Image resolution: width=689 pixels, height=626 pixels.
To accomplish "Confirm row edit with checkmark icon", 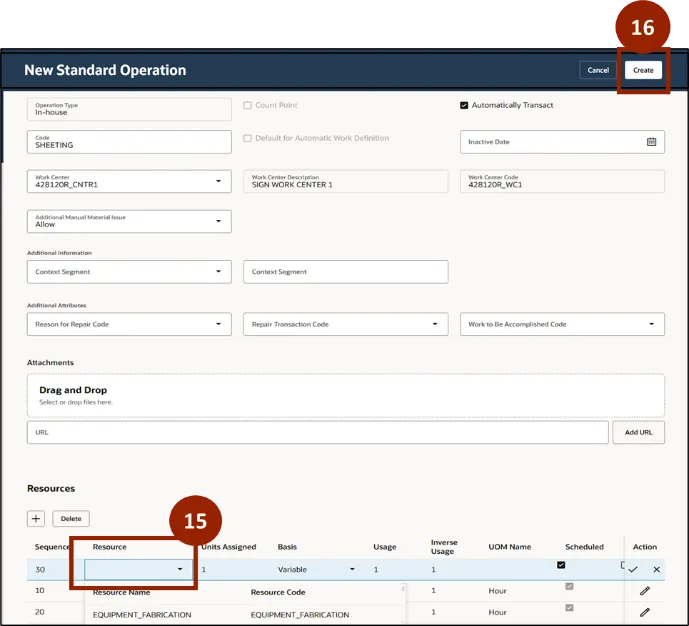I will point(633,569).
